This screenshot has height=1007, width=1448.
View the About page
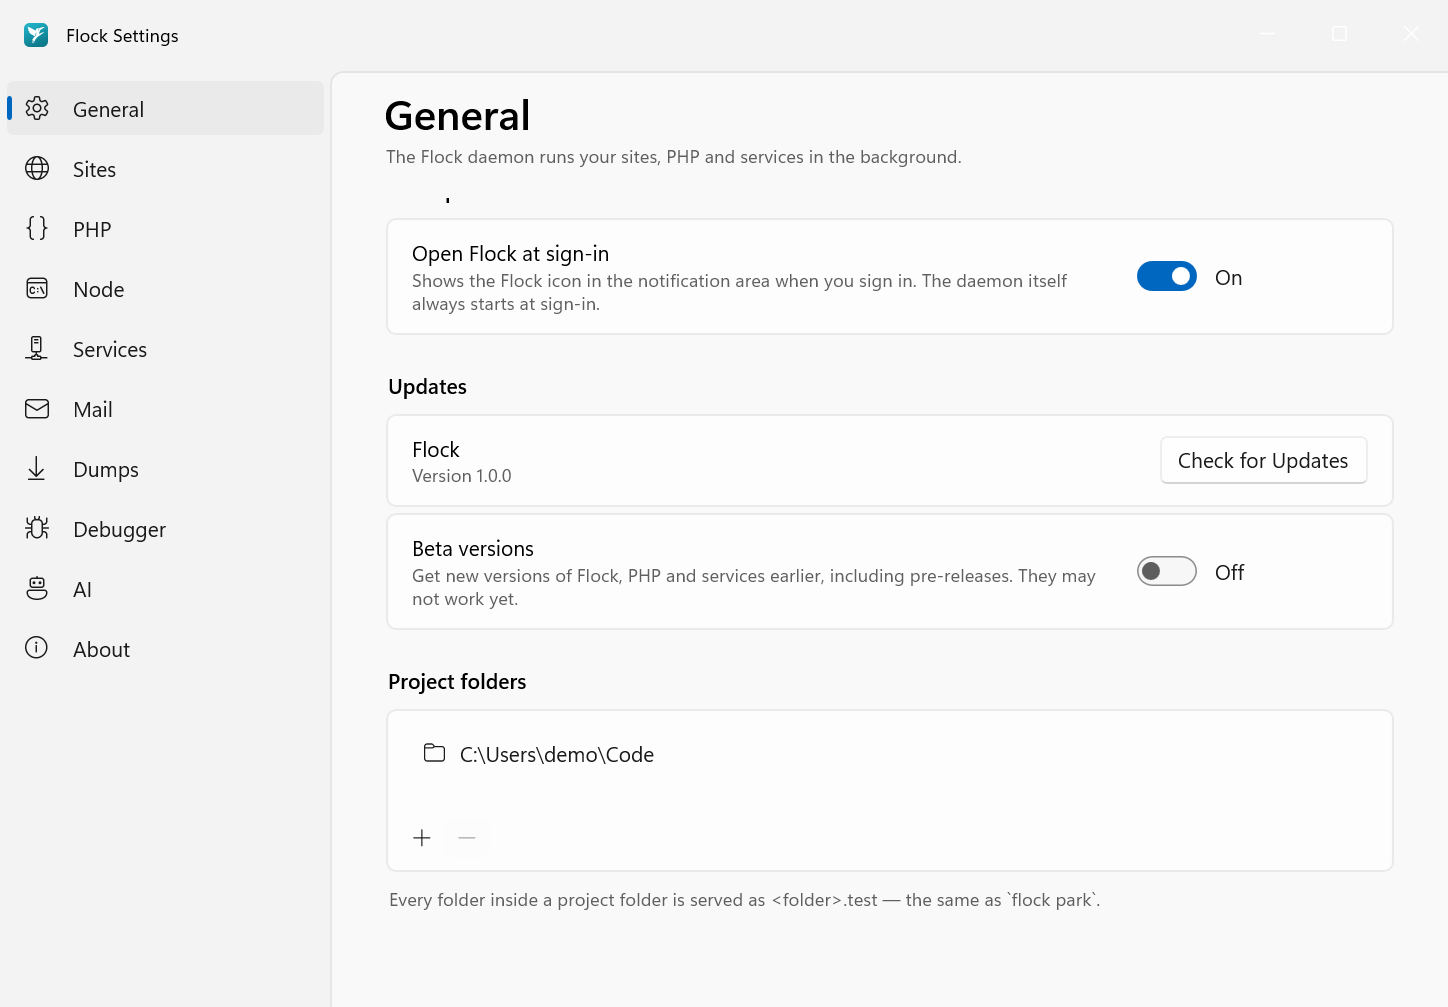tap(166, 649)
